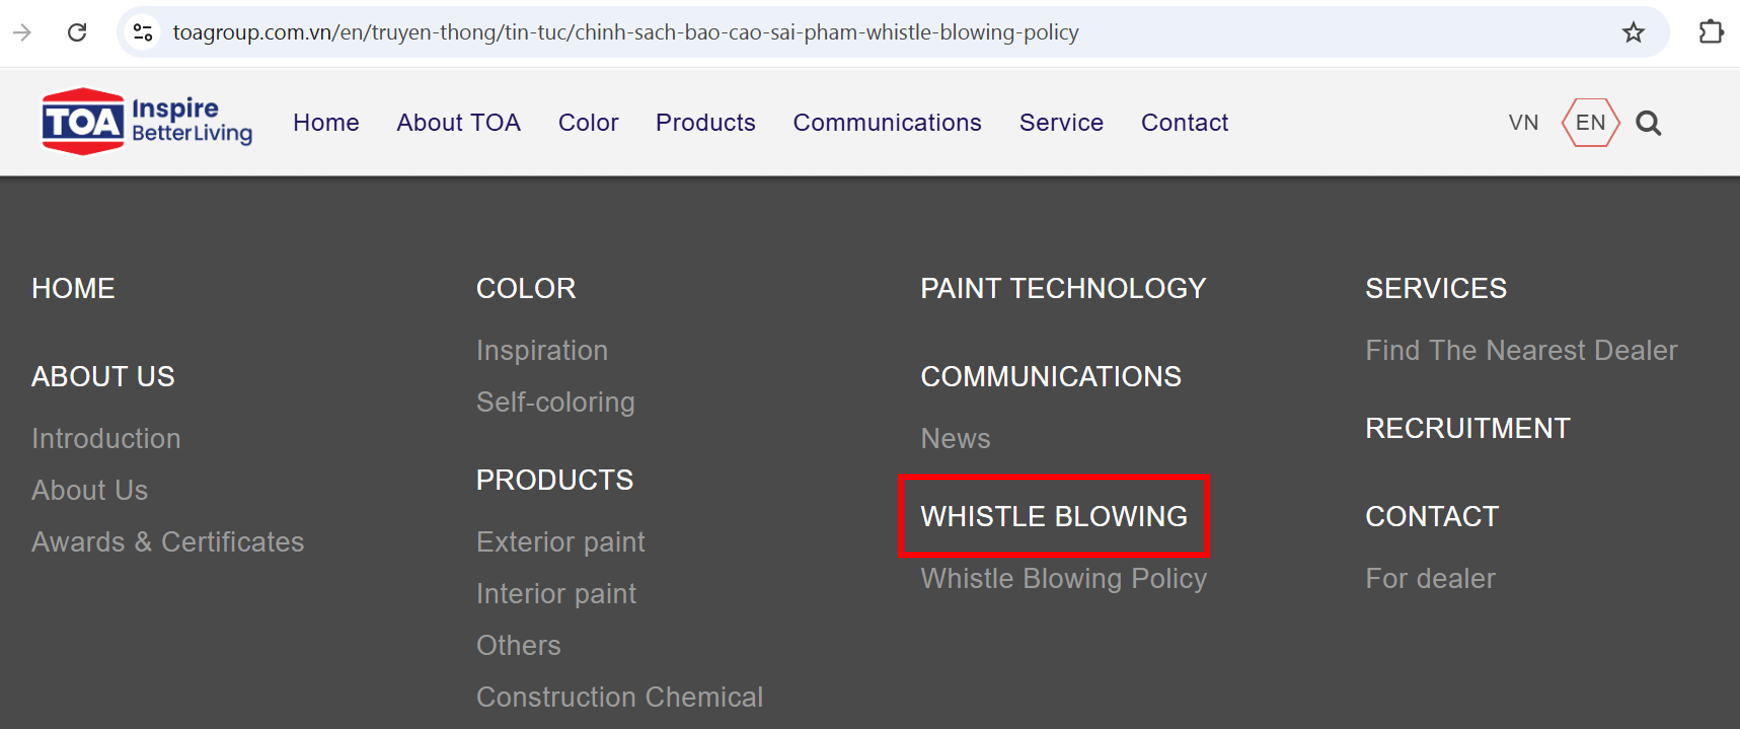Open the Color menu in navbar
Image resolution: width=1740 pixels, height=729 pixels.
pos(588,123)
